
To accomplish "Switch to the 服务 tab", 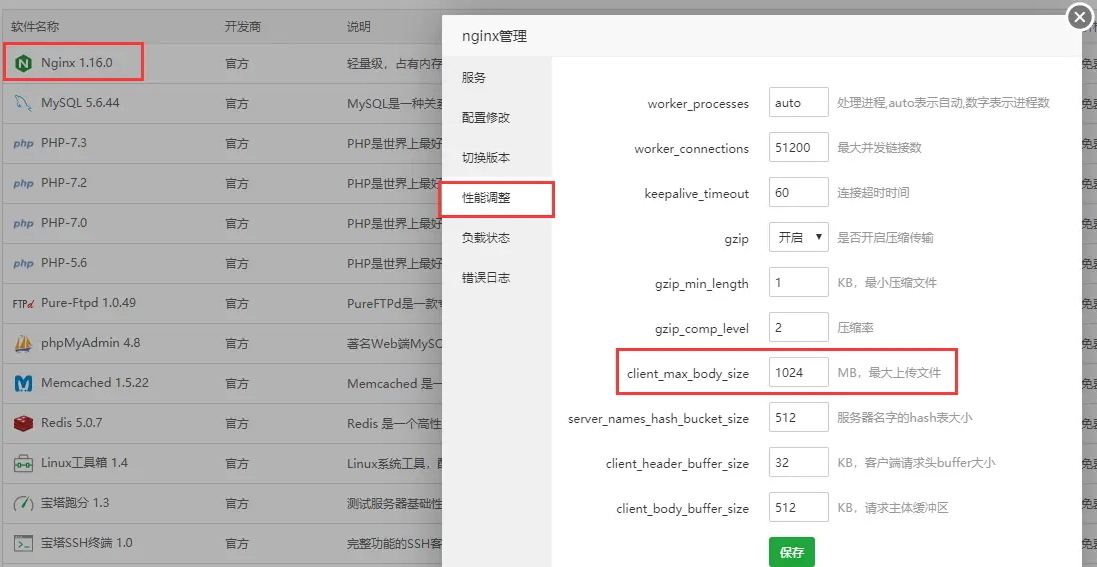I will point(474,78).
